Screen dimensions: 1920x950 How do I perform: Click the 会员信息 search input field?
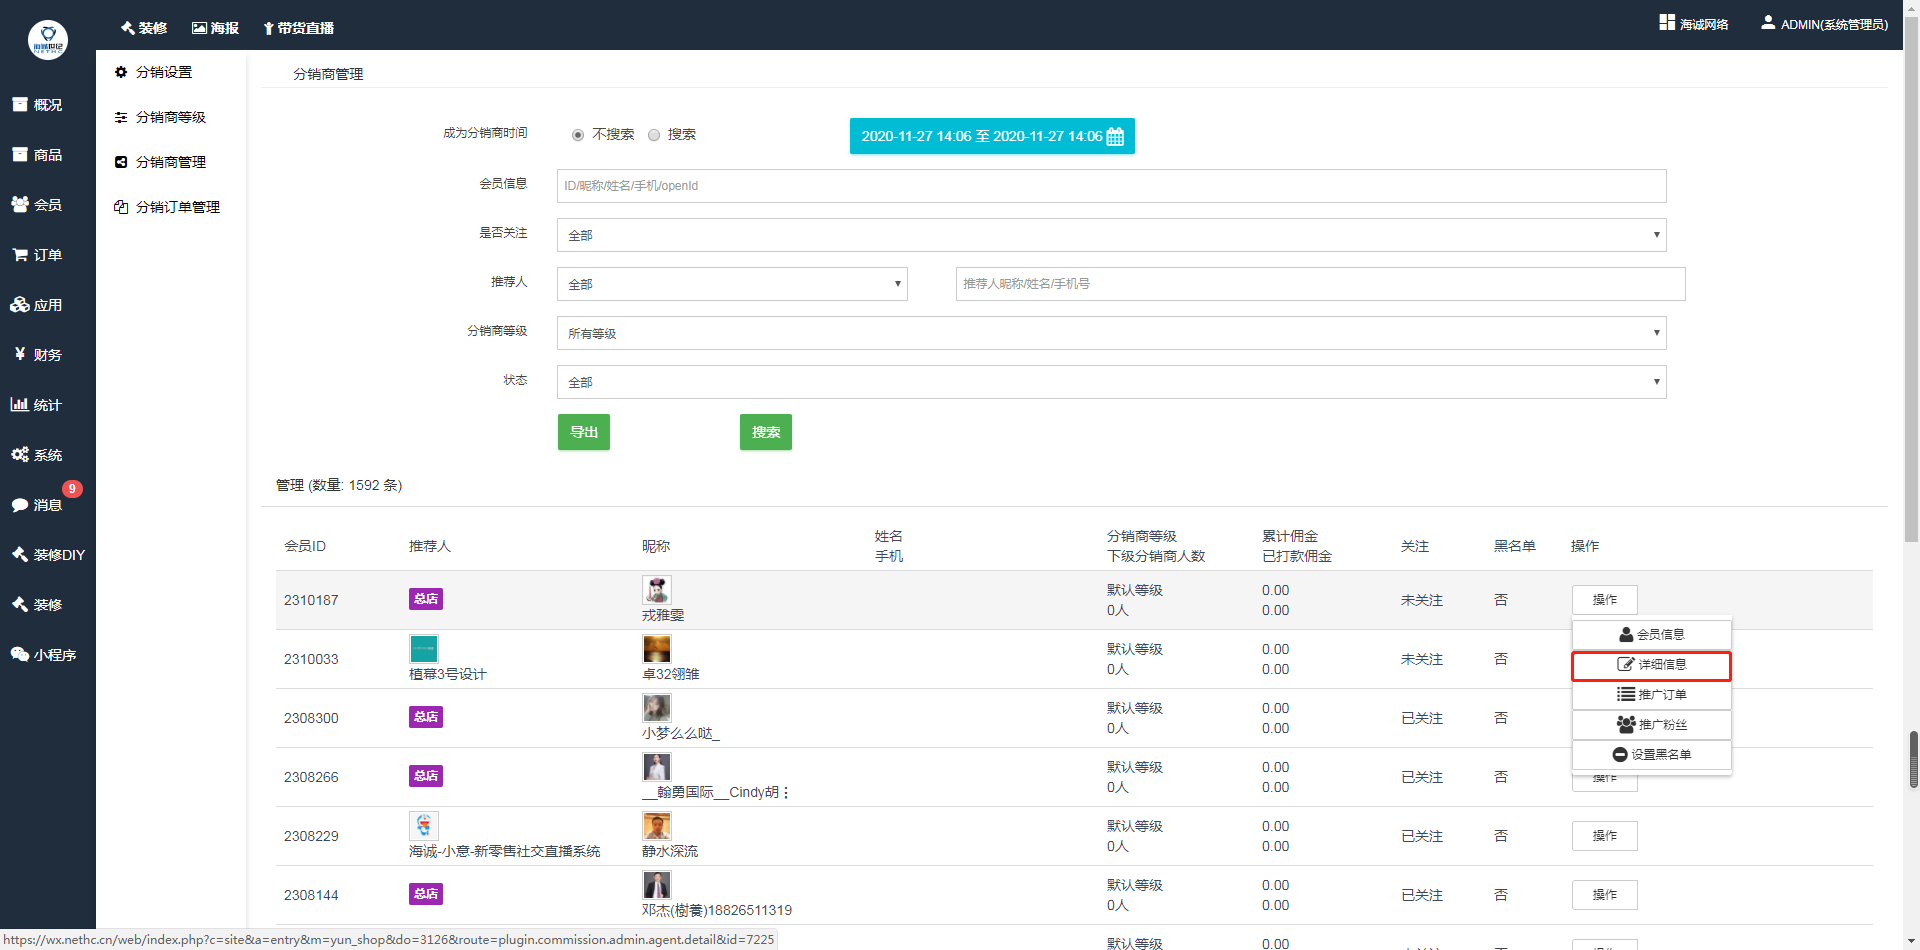[1110, 186]
